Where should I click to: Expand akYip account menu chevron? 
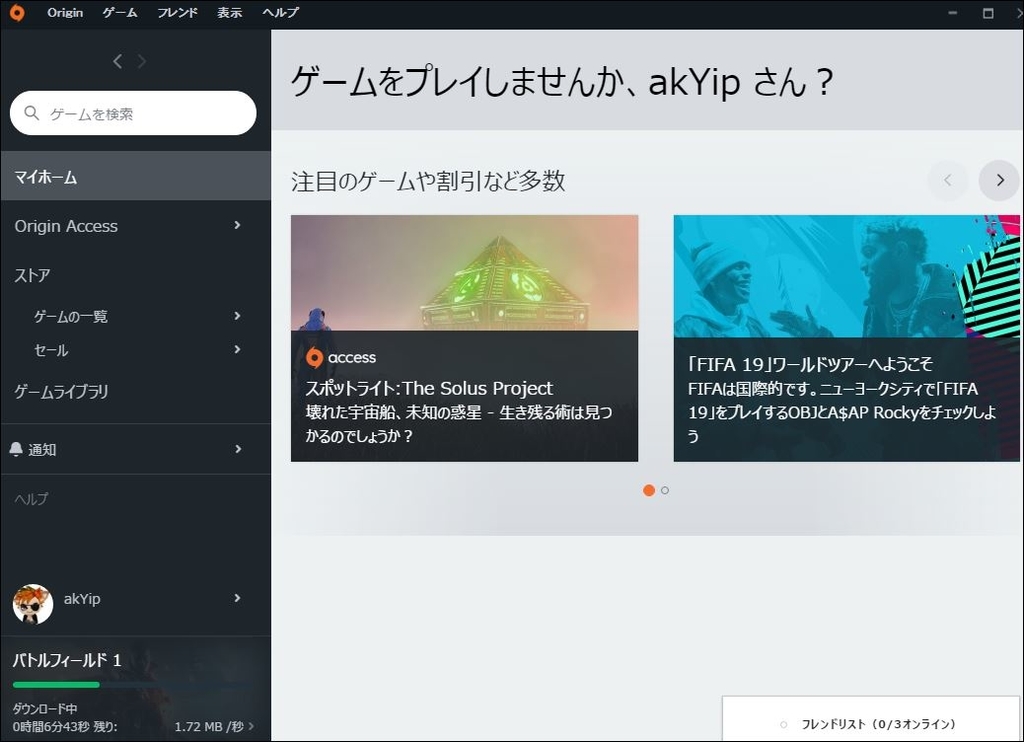237,598
